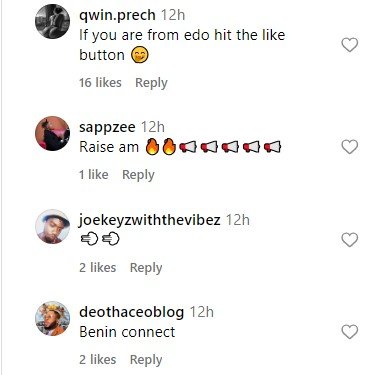
Task: Open sappzee username profile link
Action: [107, 127]
